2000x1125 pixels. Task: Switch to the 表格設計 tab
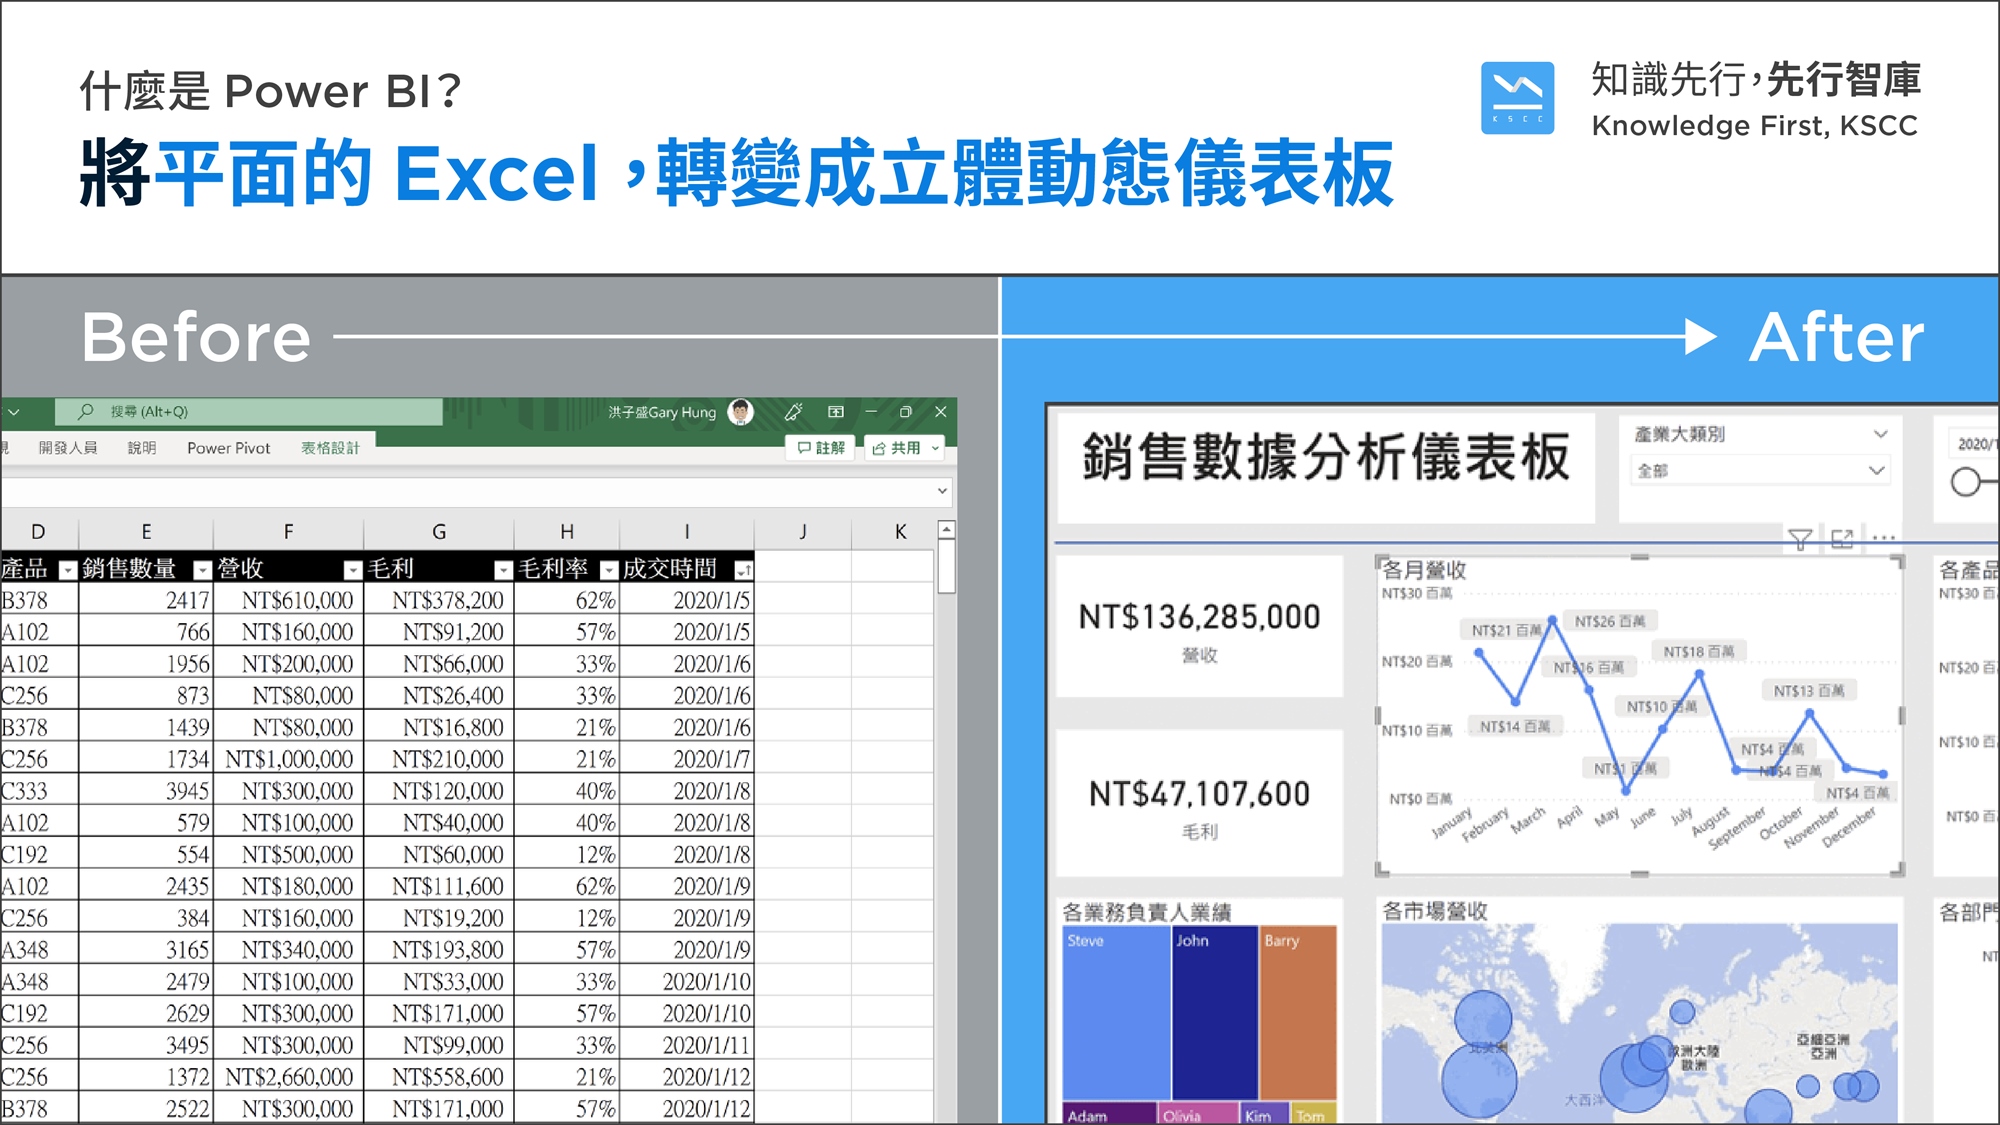[330, 448]
